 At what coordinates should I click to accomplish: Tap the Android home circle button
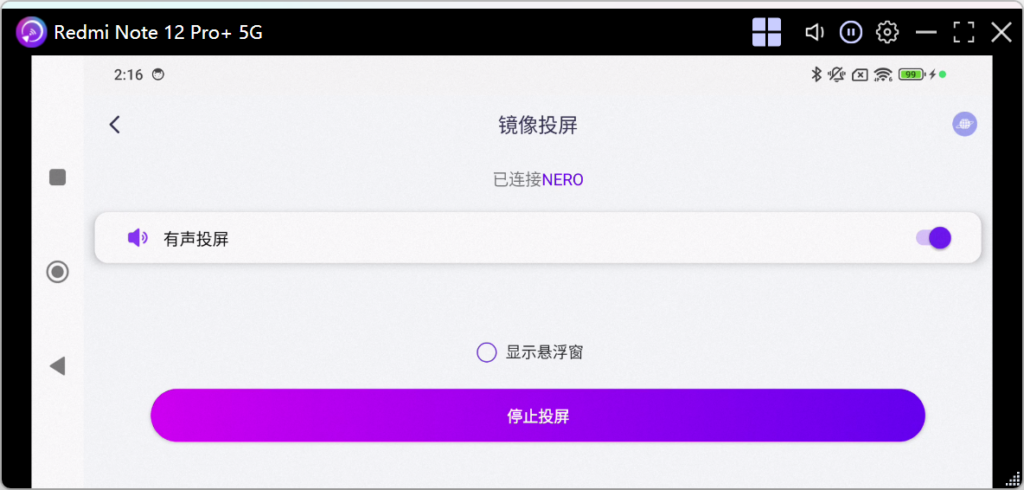tap(58, 271)
